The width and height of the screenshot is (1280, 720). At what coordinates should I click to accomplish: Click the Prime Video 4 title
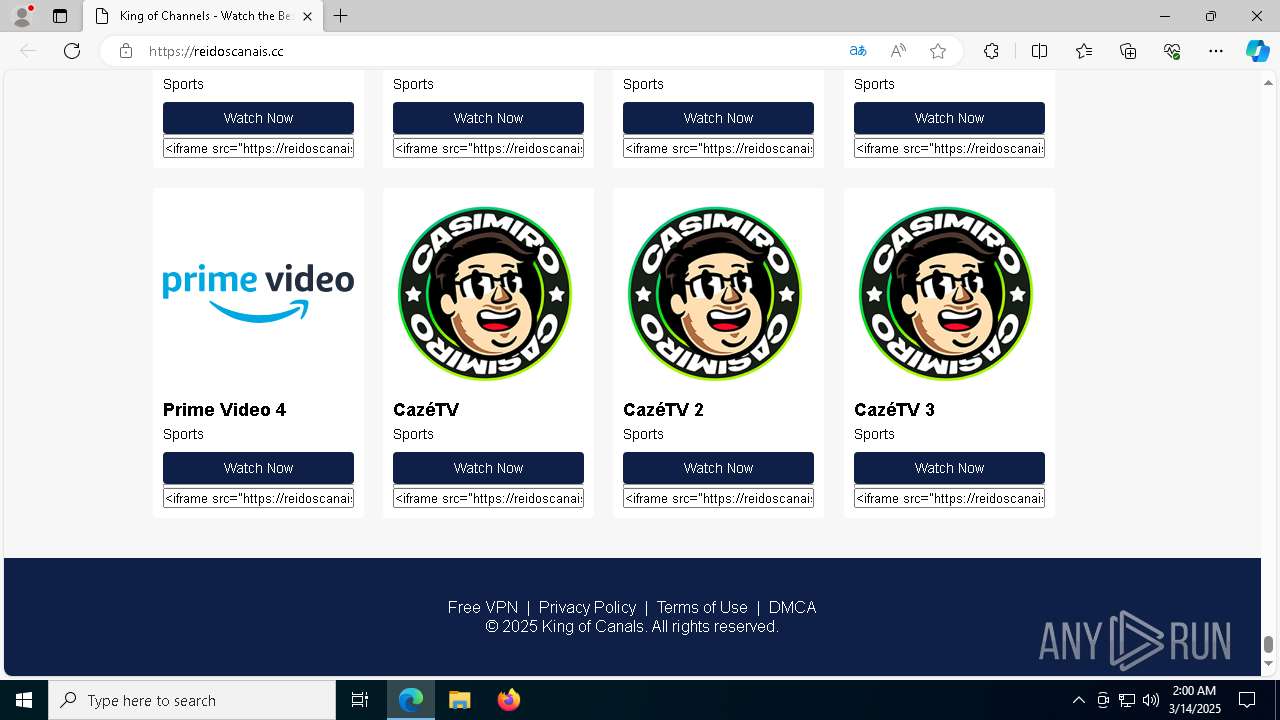pos(224,410)
